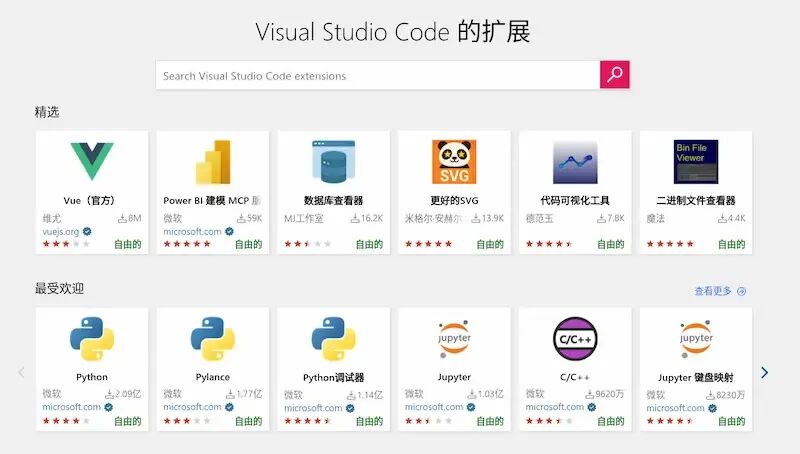
Task: Focus the Search Visual Studio Code extensions field
Action: pyautogui.click(x=378, y=75)
